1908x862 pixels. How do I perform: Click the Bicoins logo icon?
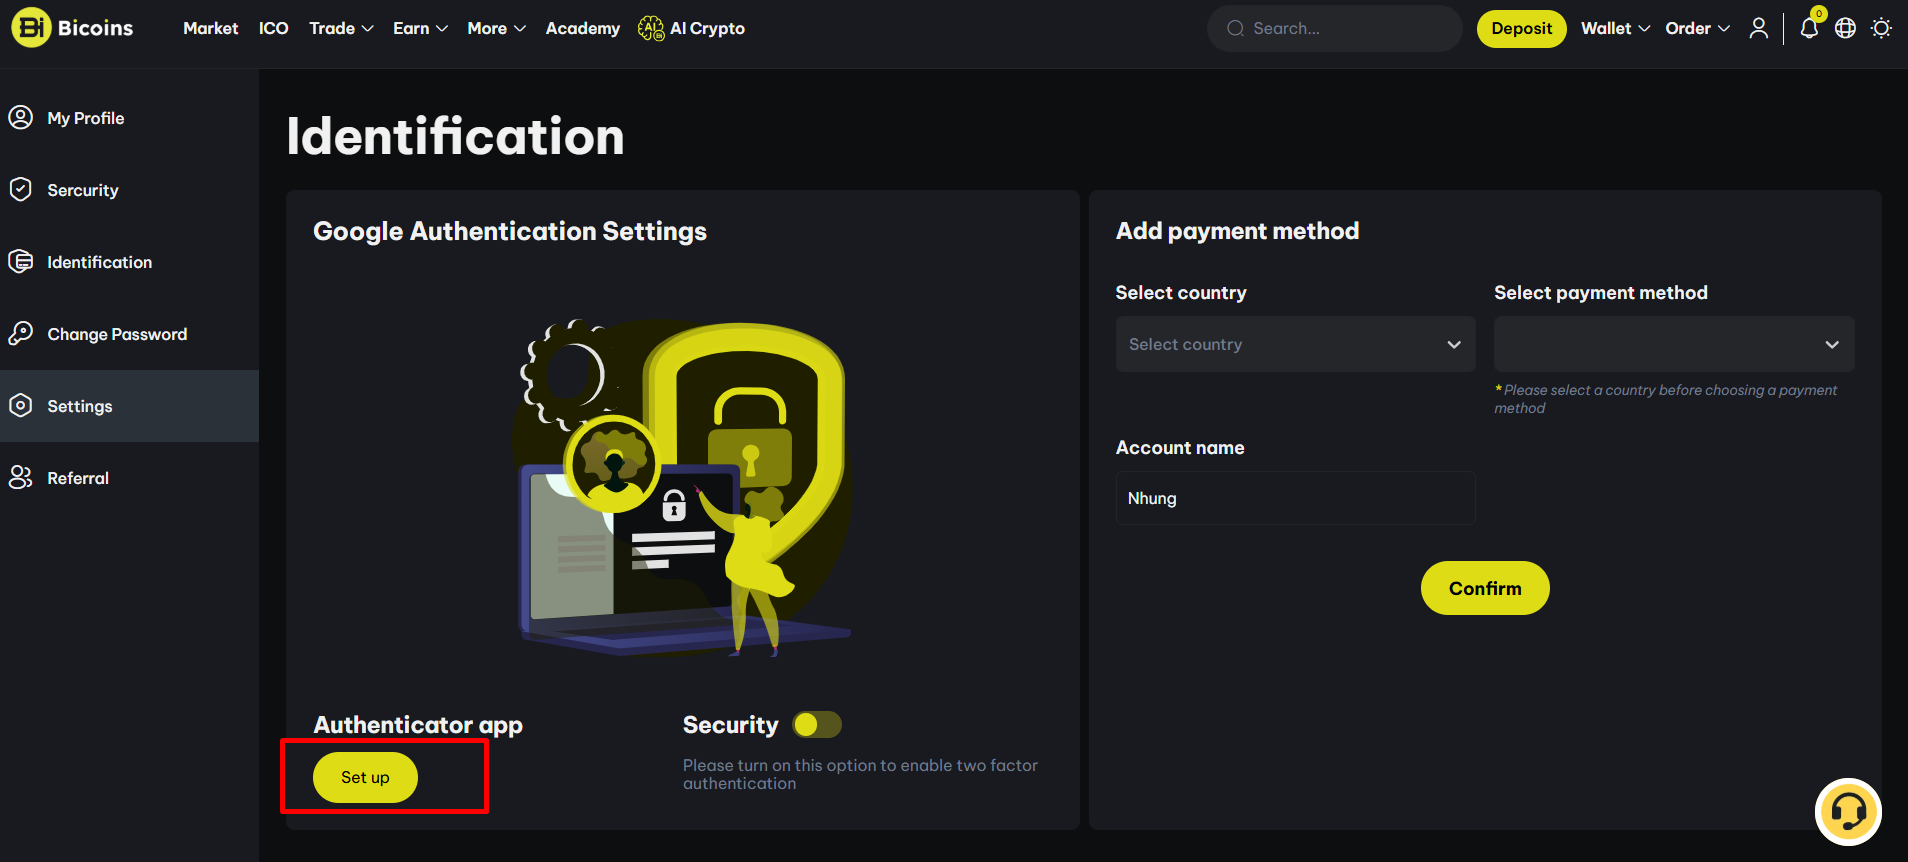pos(31,28)
